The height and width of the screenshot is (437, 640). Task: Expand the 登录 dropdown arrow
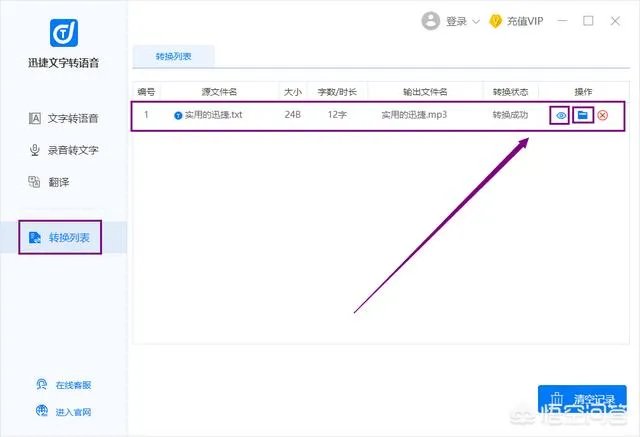(x=476, y=21)
